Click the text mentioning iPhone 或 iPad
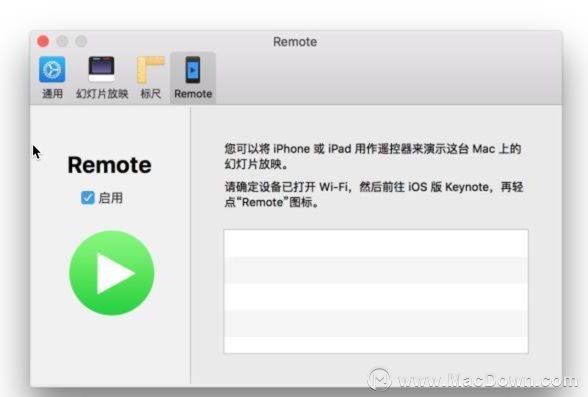The image size is (588, 397). pyautogui.click(x=373, y=156)
